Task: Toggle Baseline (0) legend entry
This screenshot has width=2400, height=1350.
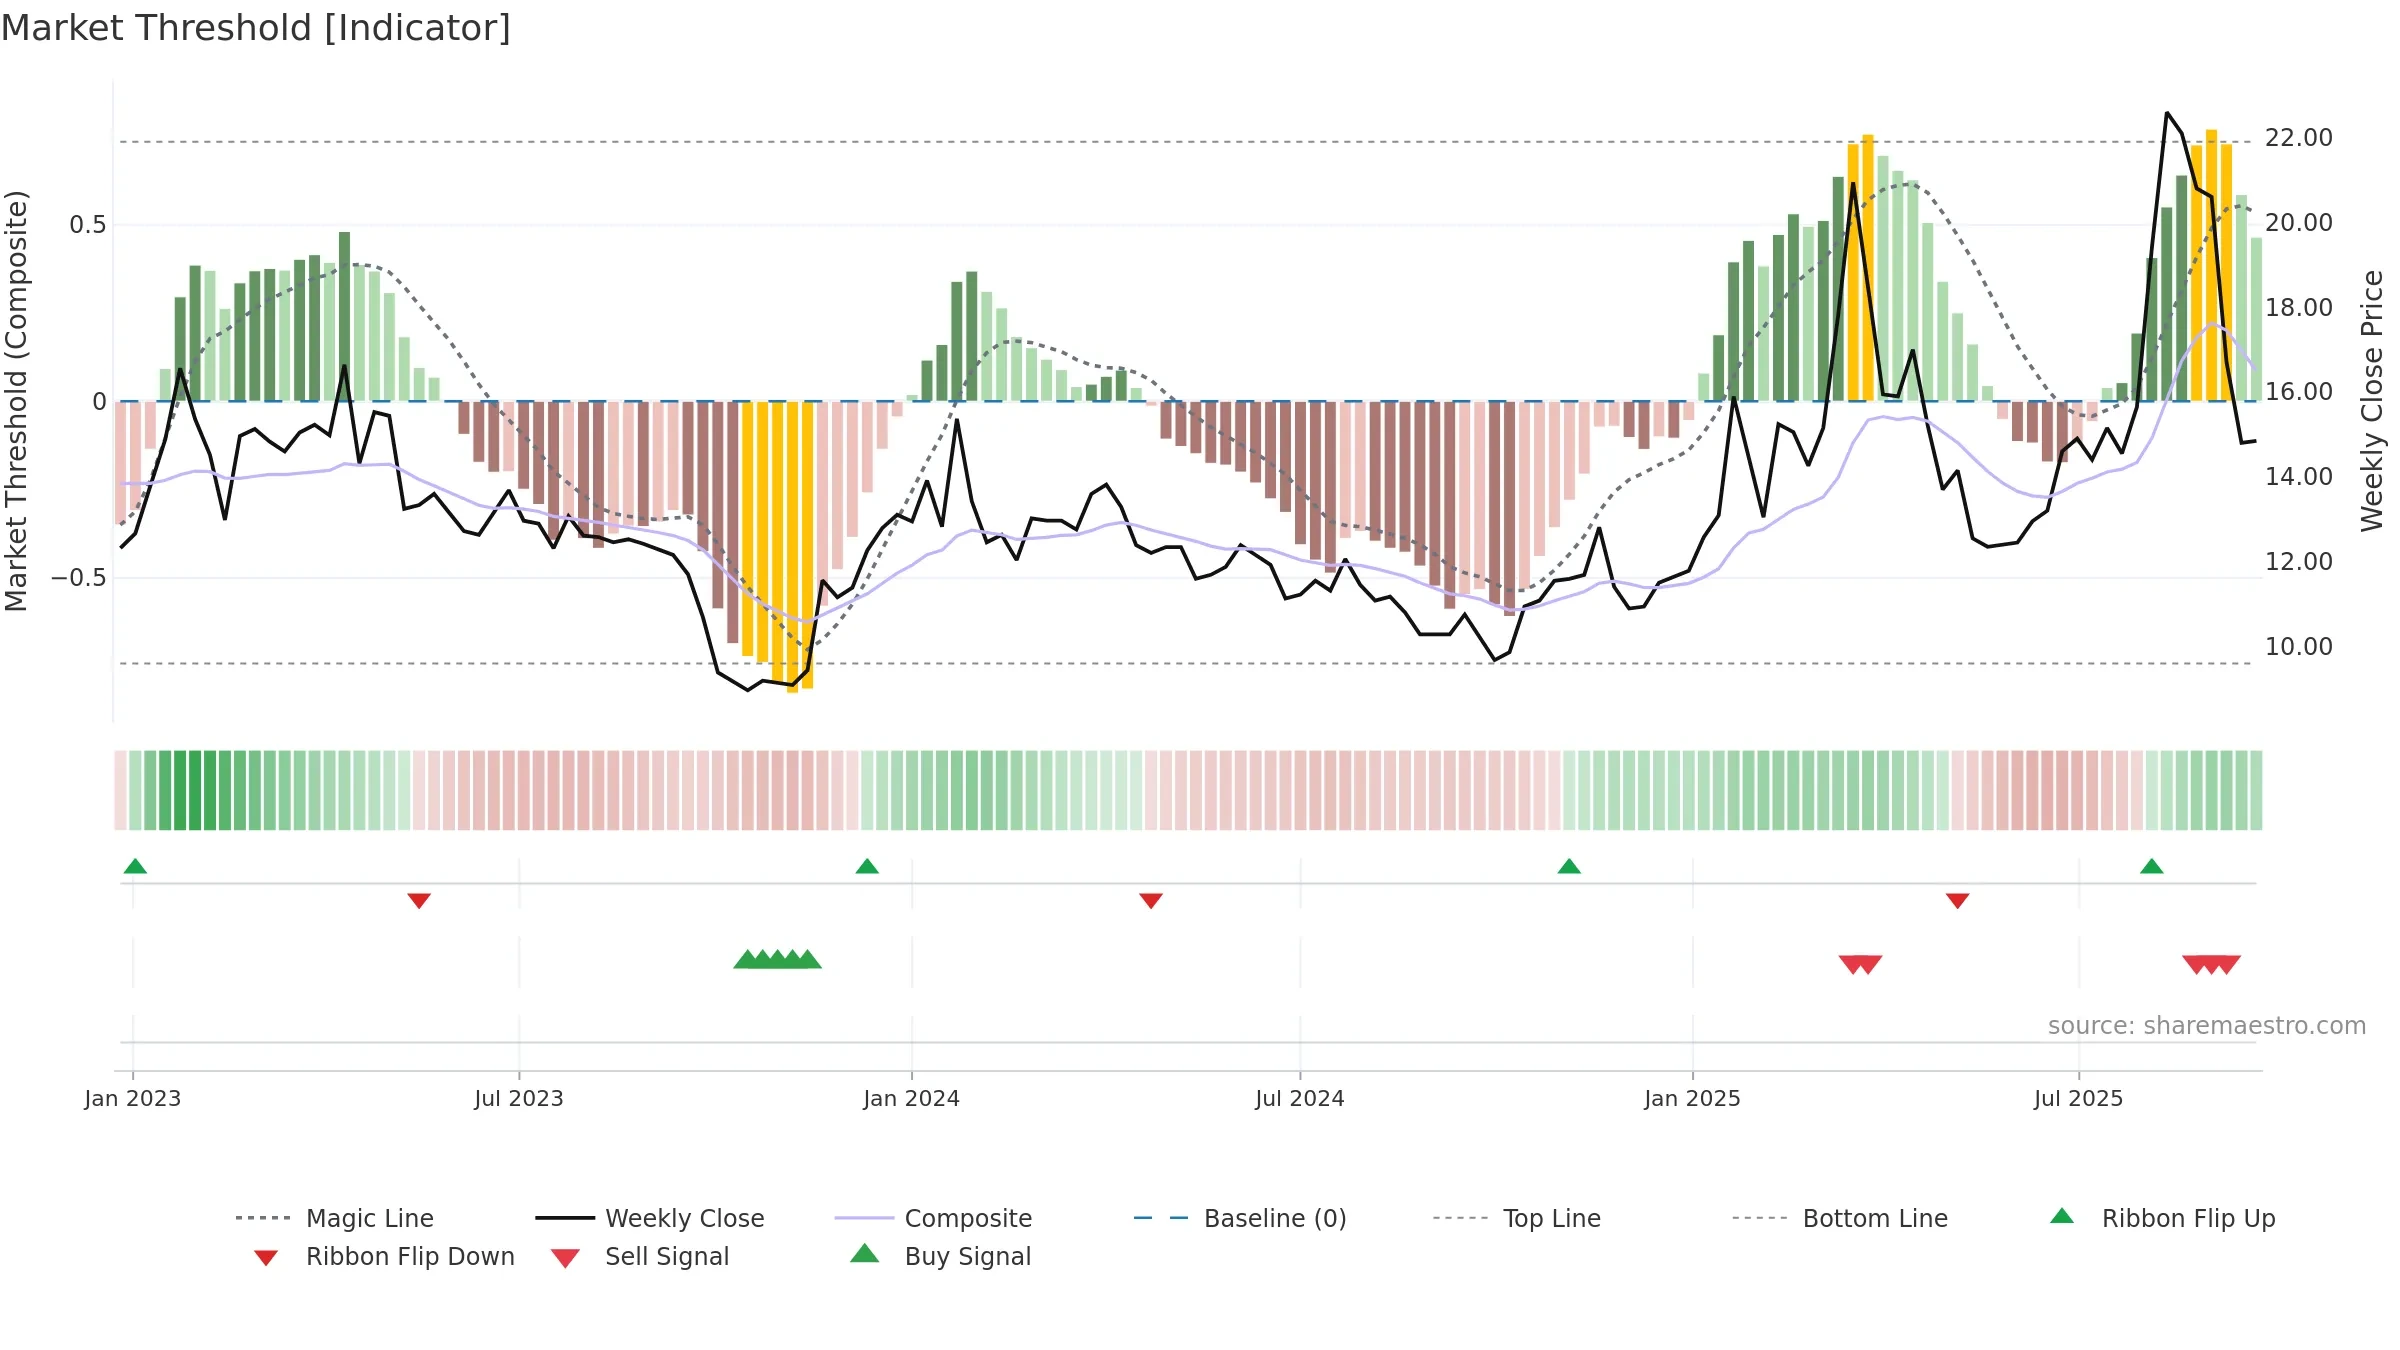Action: (1240, 1218)
